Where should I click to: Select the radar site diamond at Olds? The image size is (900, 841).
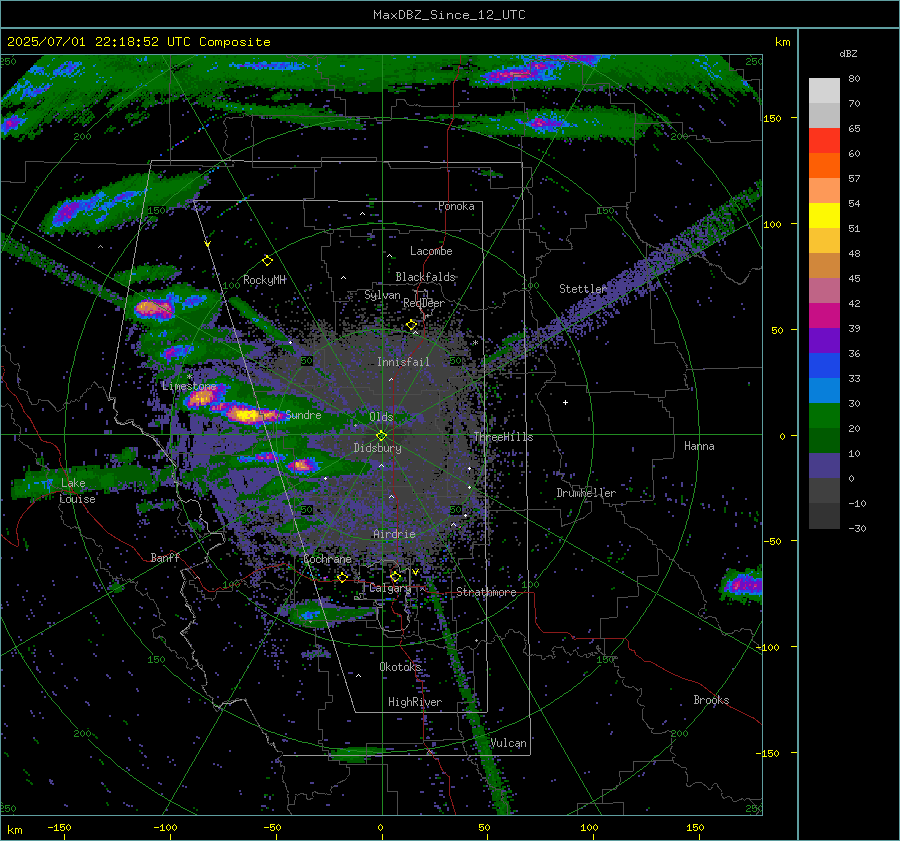(381, 435)
